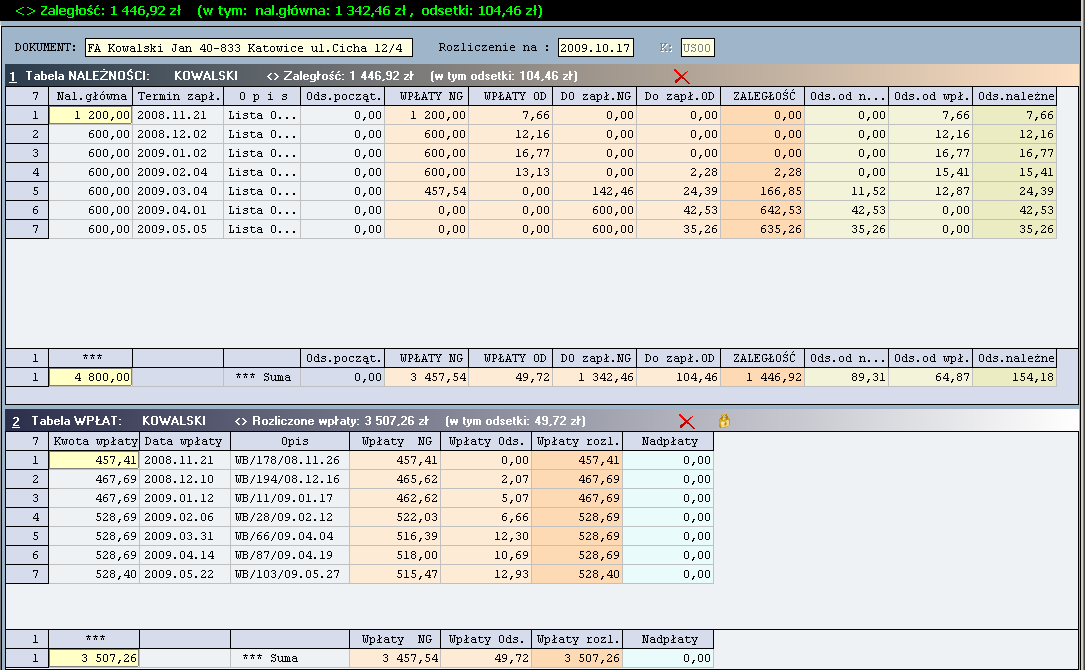This screenshot has height=670, width=1085.
Task: Click the due date '2009.05.05'
Action: [x=179, y=229]
